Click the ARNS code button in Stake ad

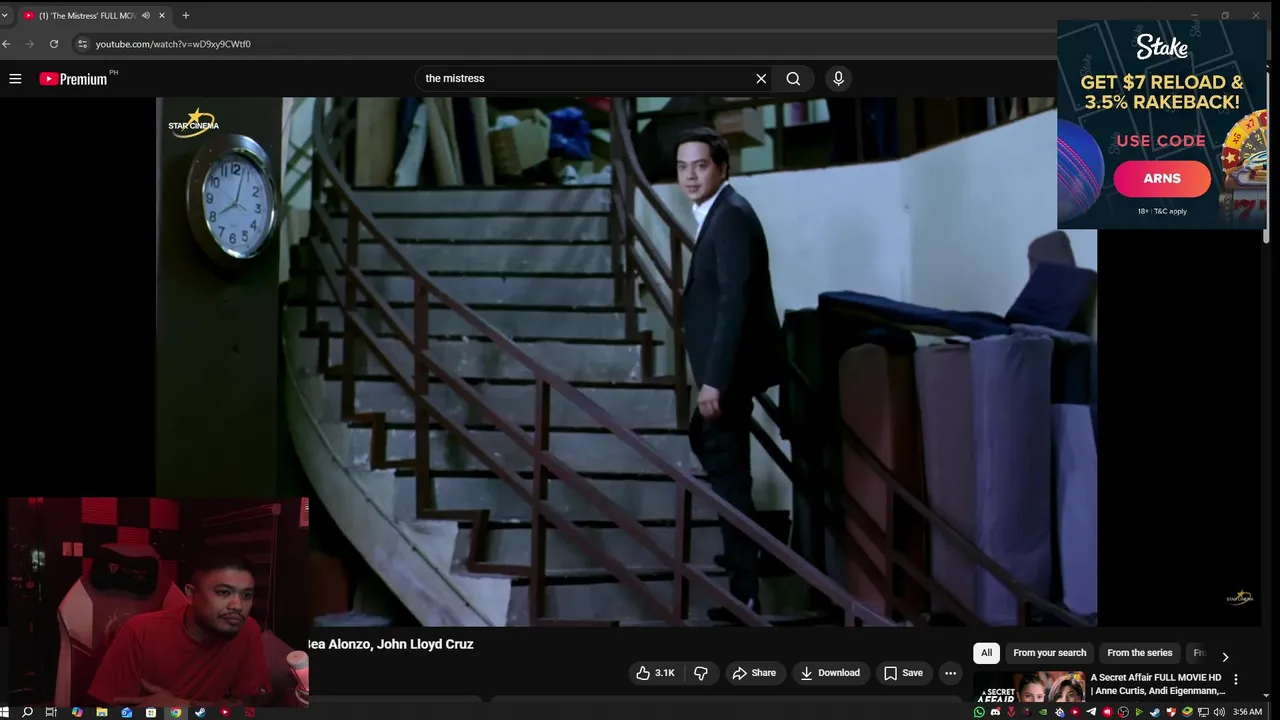click(x=1162, y=178)
